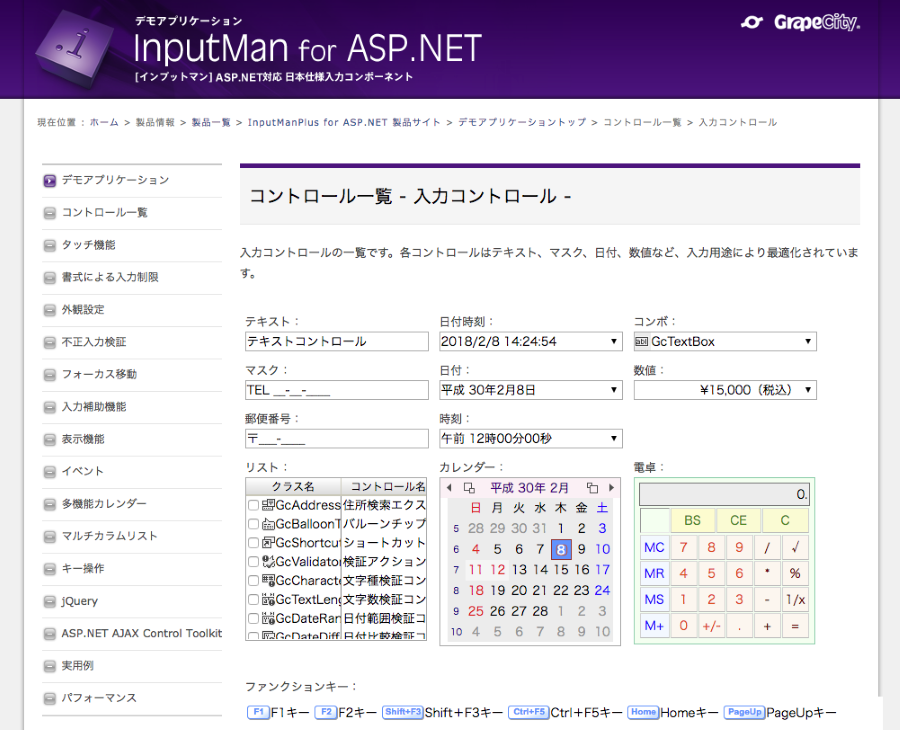The height and width of the screenshot is (730, 900).
Task: Click the calculator CE button
Action: (738, 521)
